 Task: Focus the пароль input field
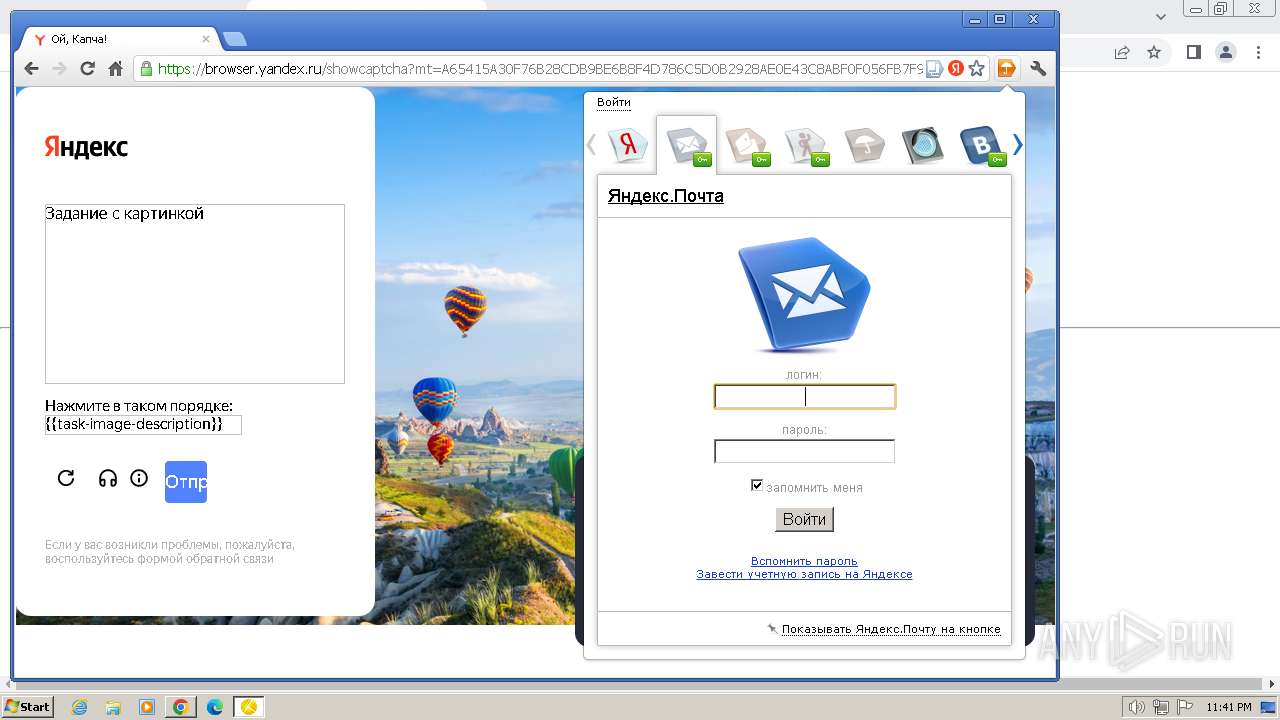pos(804,451)
